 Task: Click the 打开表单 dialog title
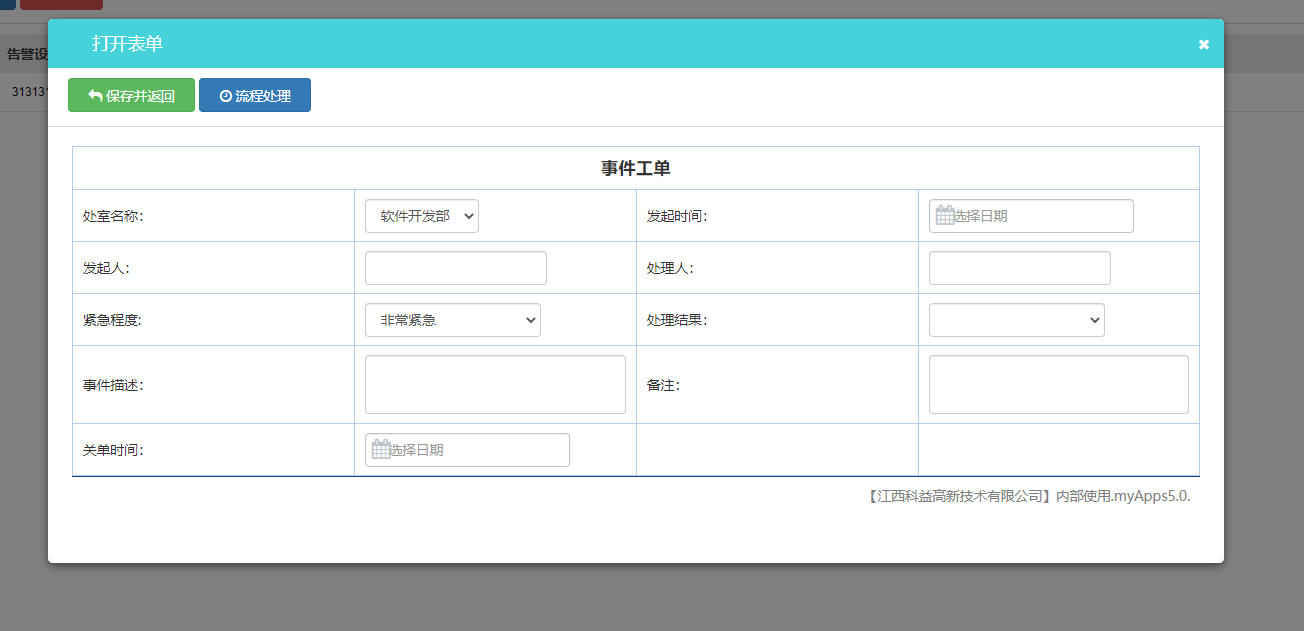tap(127, 44)
